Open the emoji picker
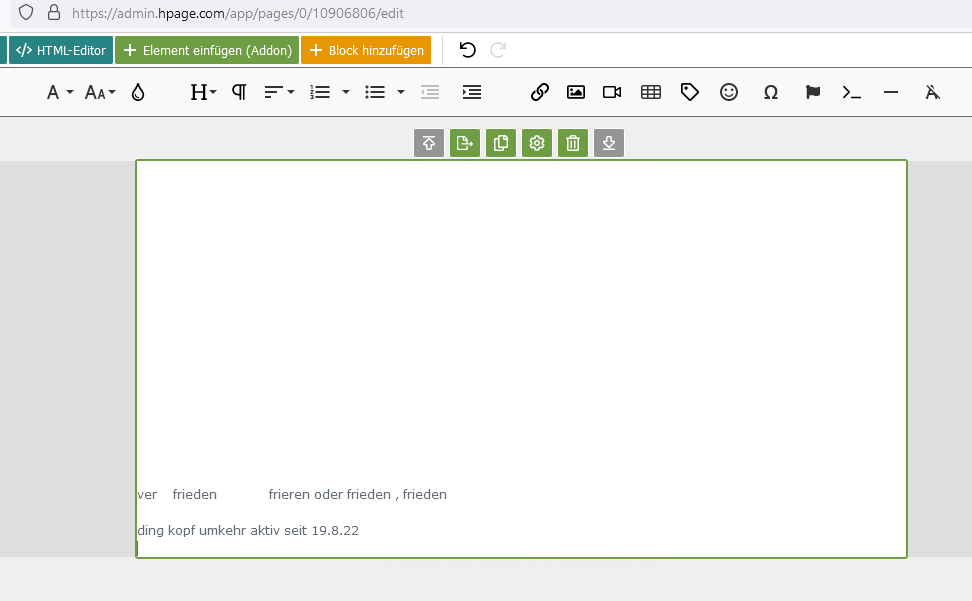 coord(729,92)
